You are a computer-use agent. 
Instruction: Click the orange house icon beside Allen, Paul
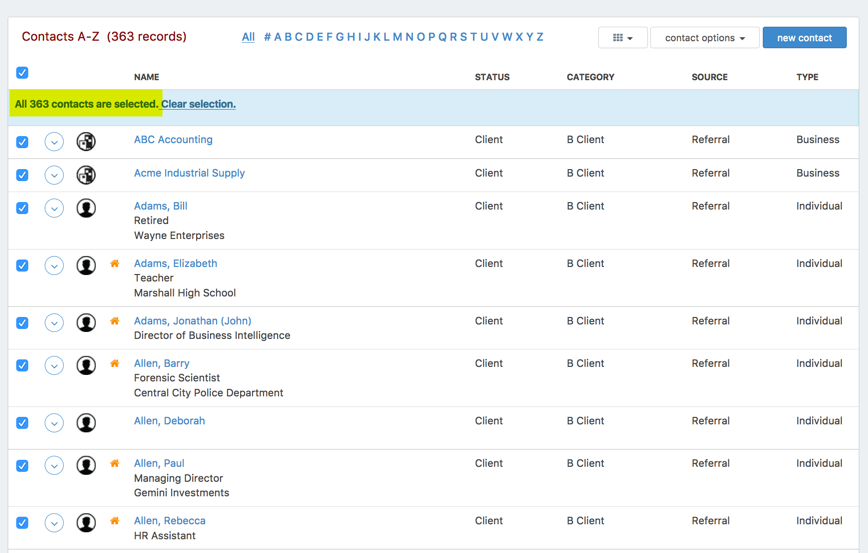(x=115, y=463)
